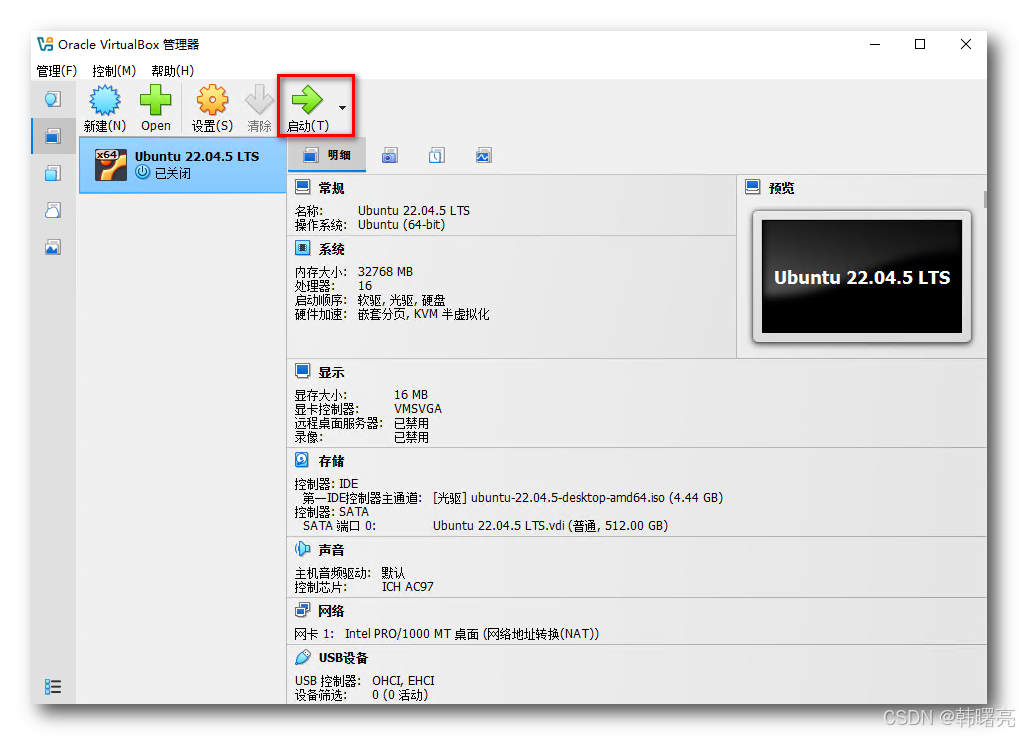Image resolution: width=1019 pixels, height=736 pixels.
Task: Open the 常规 general section header
Action: pyautogui.click(x=331, y=188)
